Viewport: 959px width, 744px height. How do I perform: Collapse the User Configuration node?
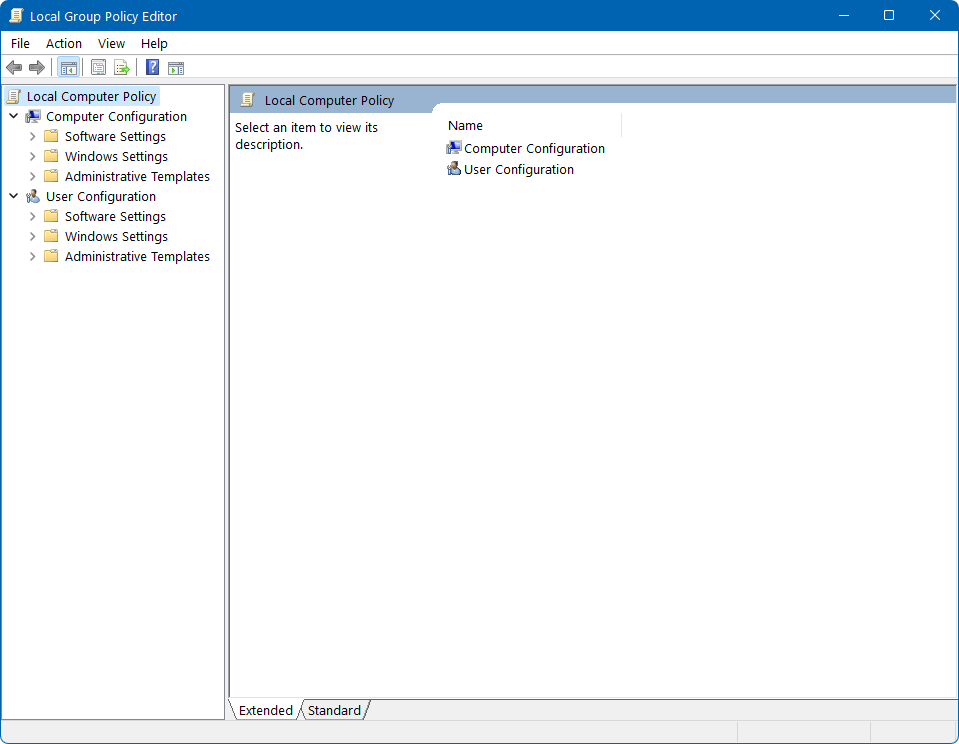tap(13, 196)
